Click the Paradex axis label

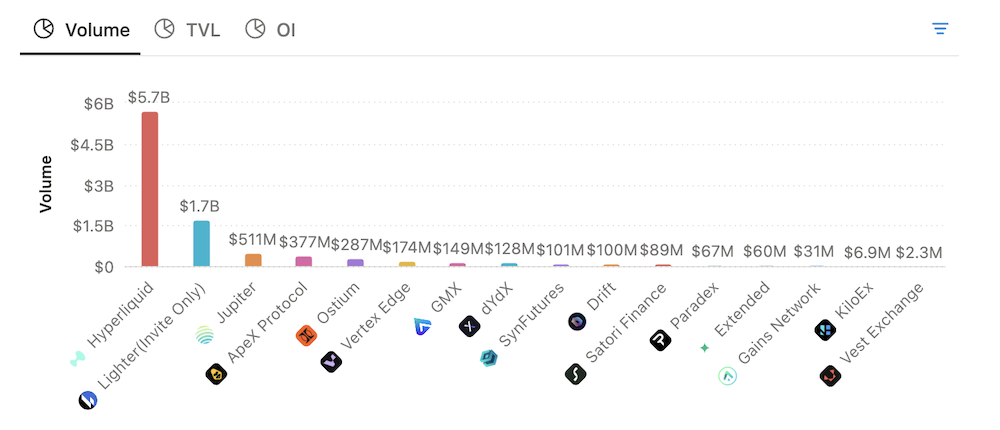(x=696, y=308)
